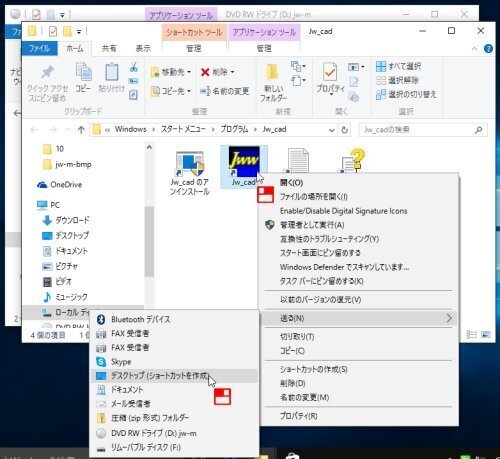The height and width of the screenshot is (459, 500).
Task: Open the new item dropdown in ribbon
Action: point(298,66)
